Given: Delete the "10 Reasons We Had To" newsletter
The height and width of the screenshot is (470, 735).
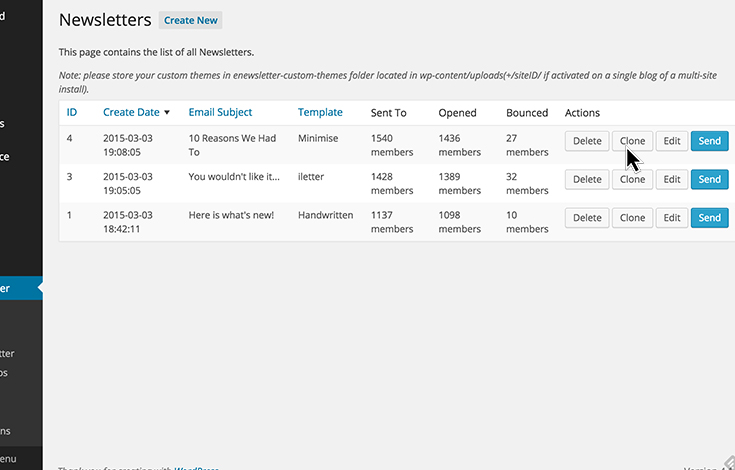Looking at the screenshot, I should point(587,141).
